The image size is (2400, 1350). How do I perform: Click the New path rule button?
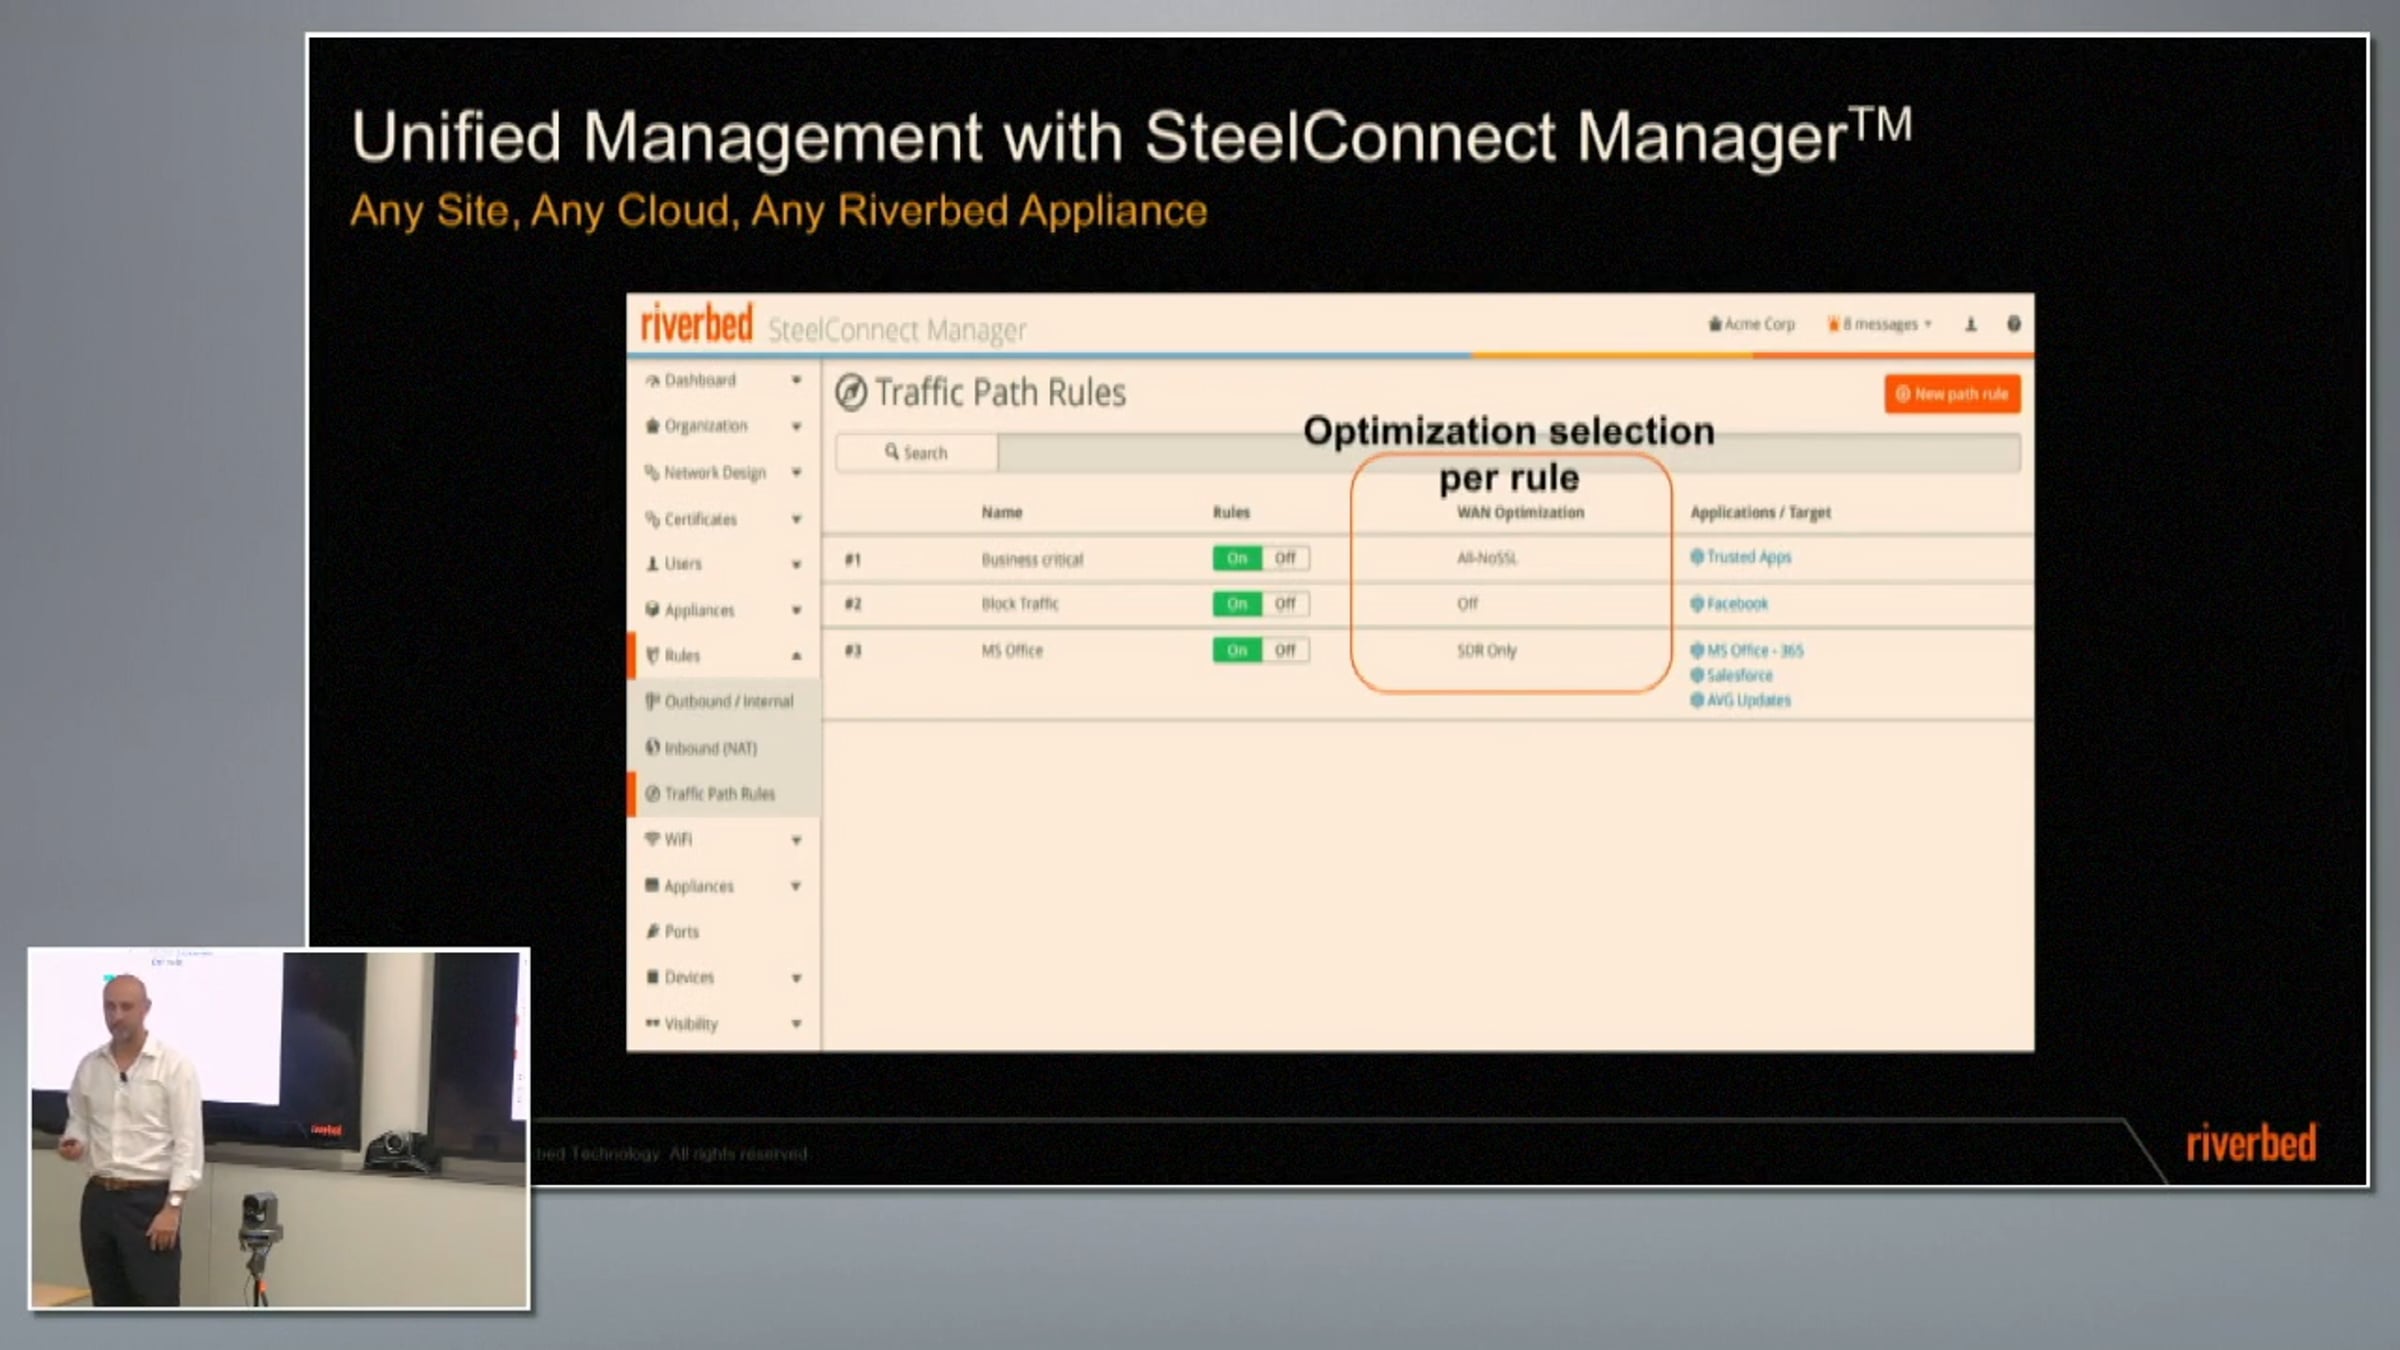click(1952, 394)
